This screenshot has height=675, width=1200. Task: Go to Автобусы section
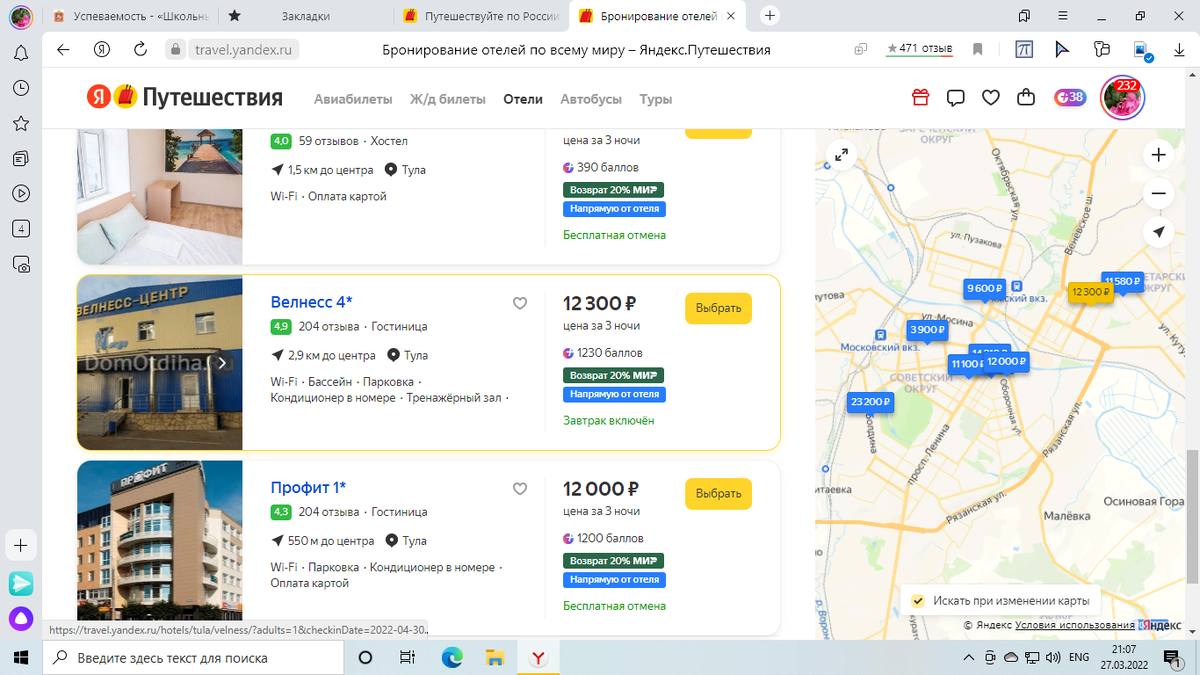[591, 99]
